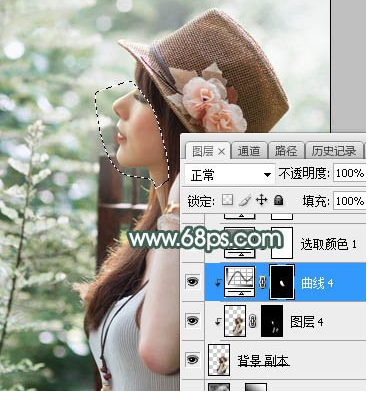
Task: Hide the 图层 4 layer visibility eye
Action: pyautogui.click(x=192, y=321)
